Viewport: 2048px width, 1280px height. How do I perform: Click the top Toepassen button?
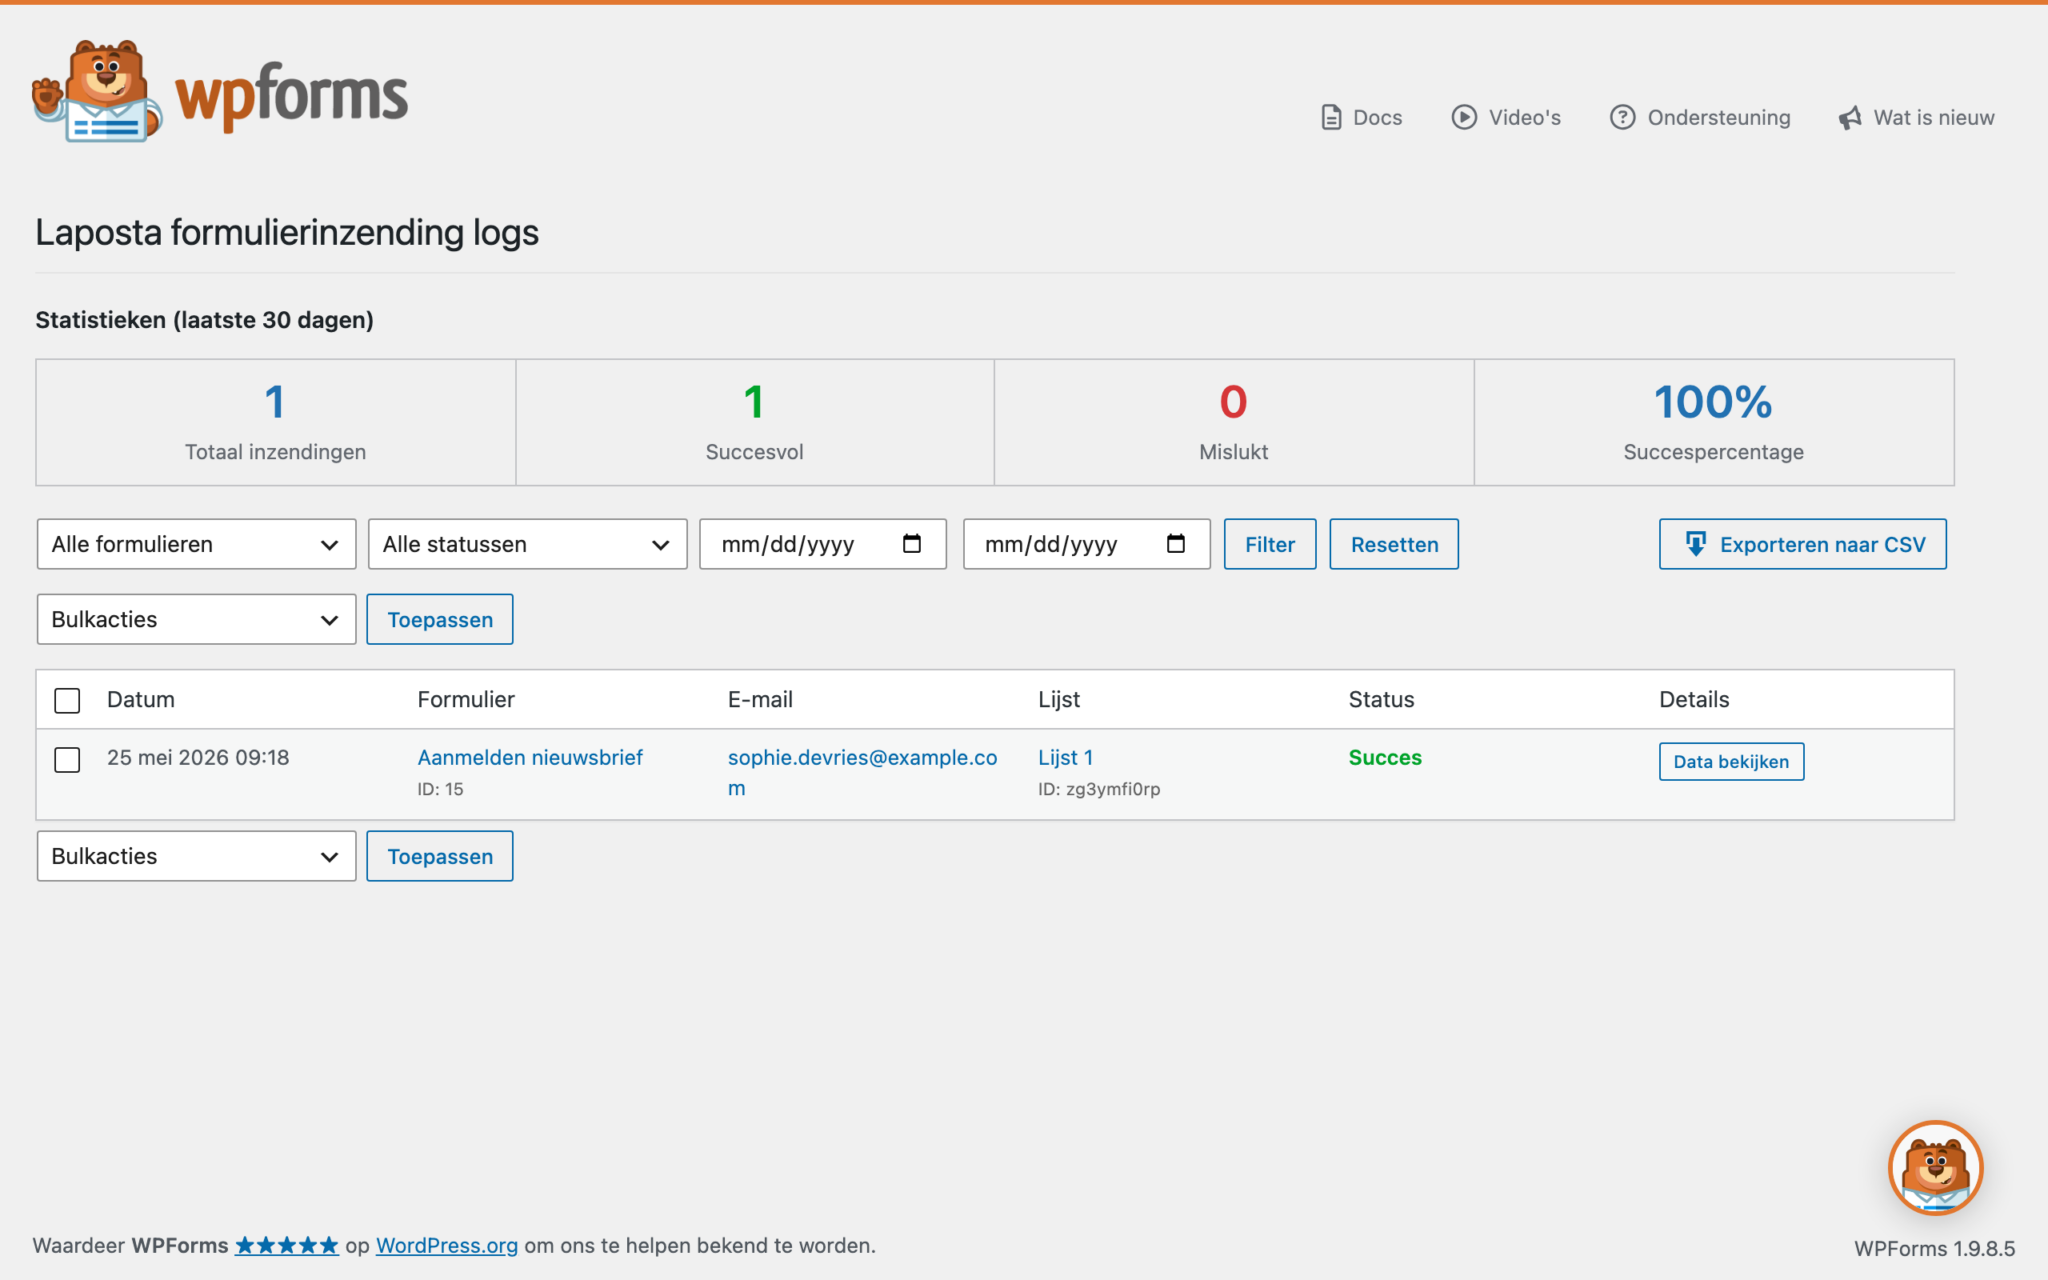440,619
